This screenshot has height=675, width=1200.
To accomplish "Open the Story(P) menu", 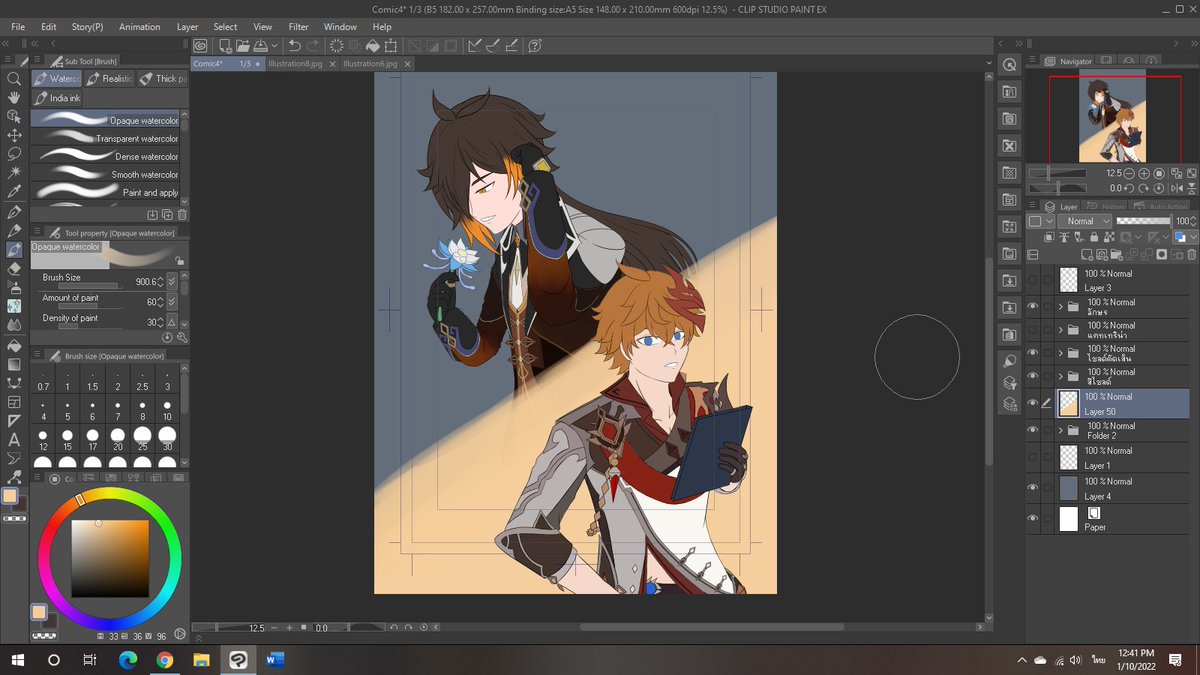I will (x=88, y=27).
